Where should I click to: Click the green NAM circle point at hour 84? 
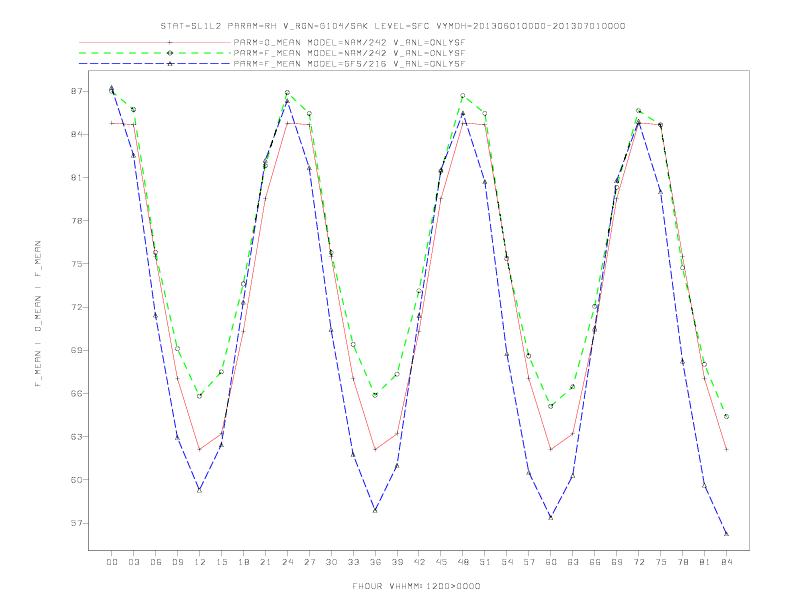coord(726,417)
